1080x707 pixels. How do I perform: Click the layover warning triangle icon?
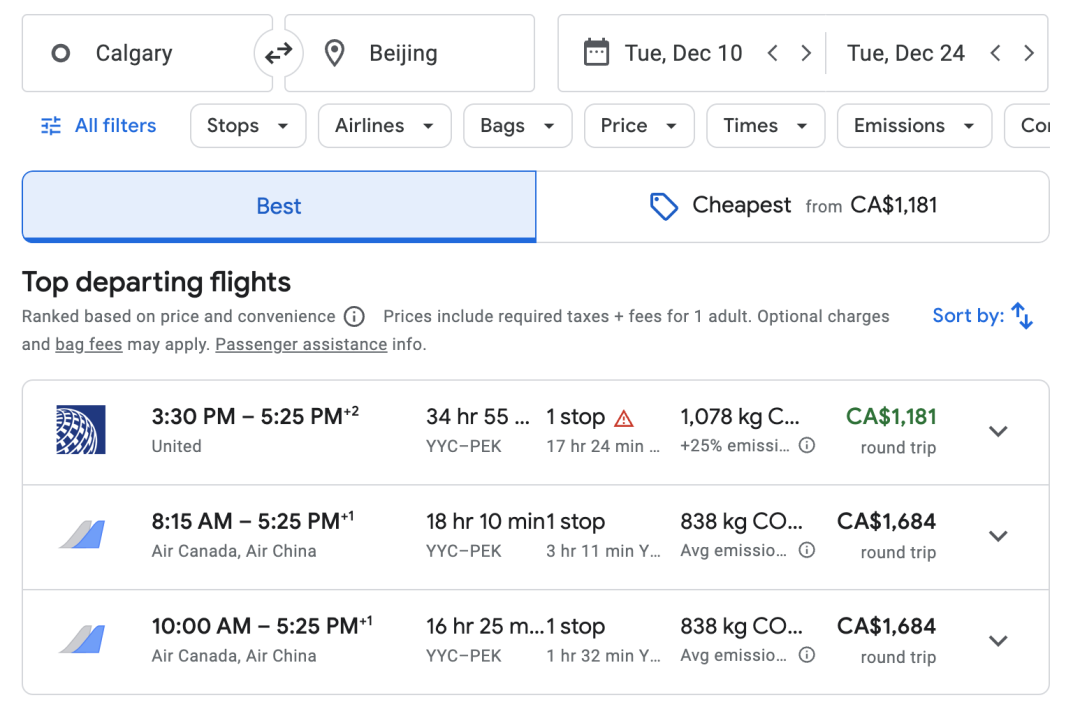[623, 418]
